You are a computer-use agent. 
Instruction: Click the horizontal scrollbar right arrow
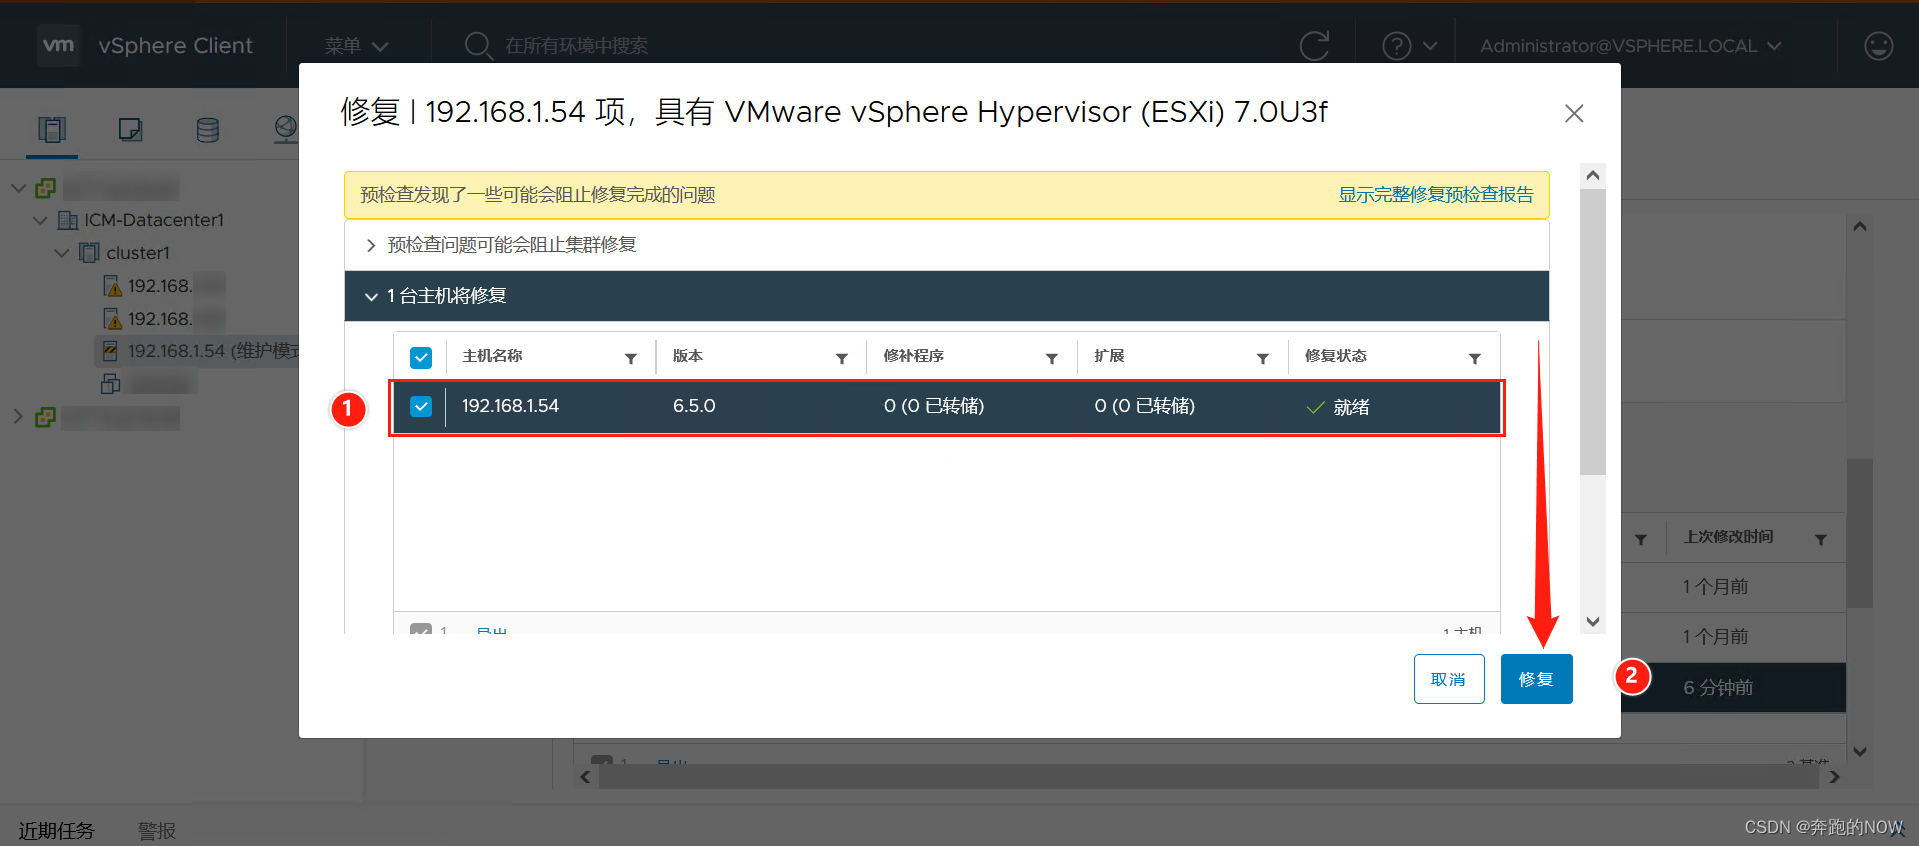click(1834, 777)
